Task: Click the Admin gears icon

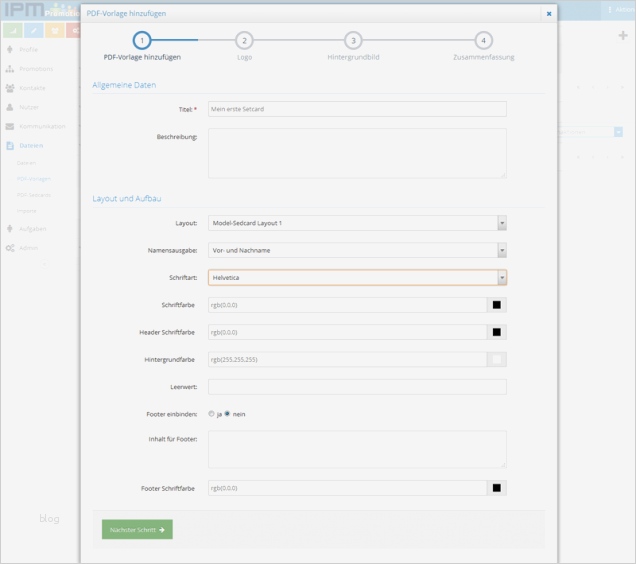Action: pyautogui.click(x=10, y=248)
